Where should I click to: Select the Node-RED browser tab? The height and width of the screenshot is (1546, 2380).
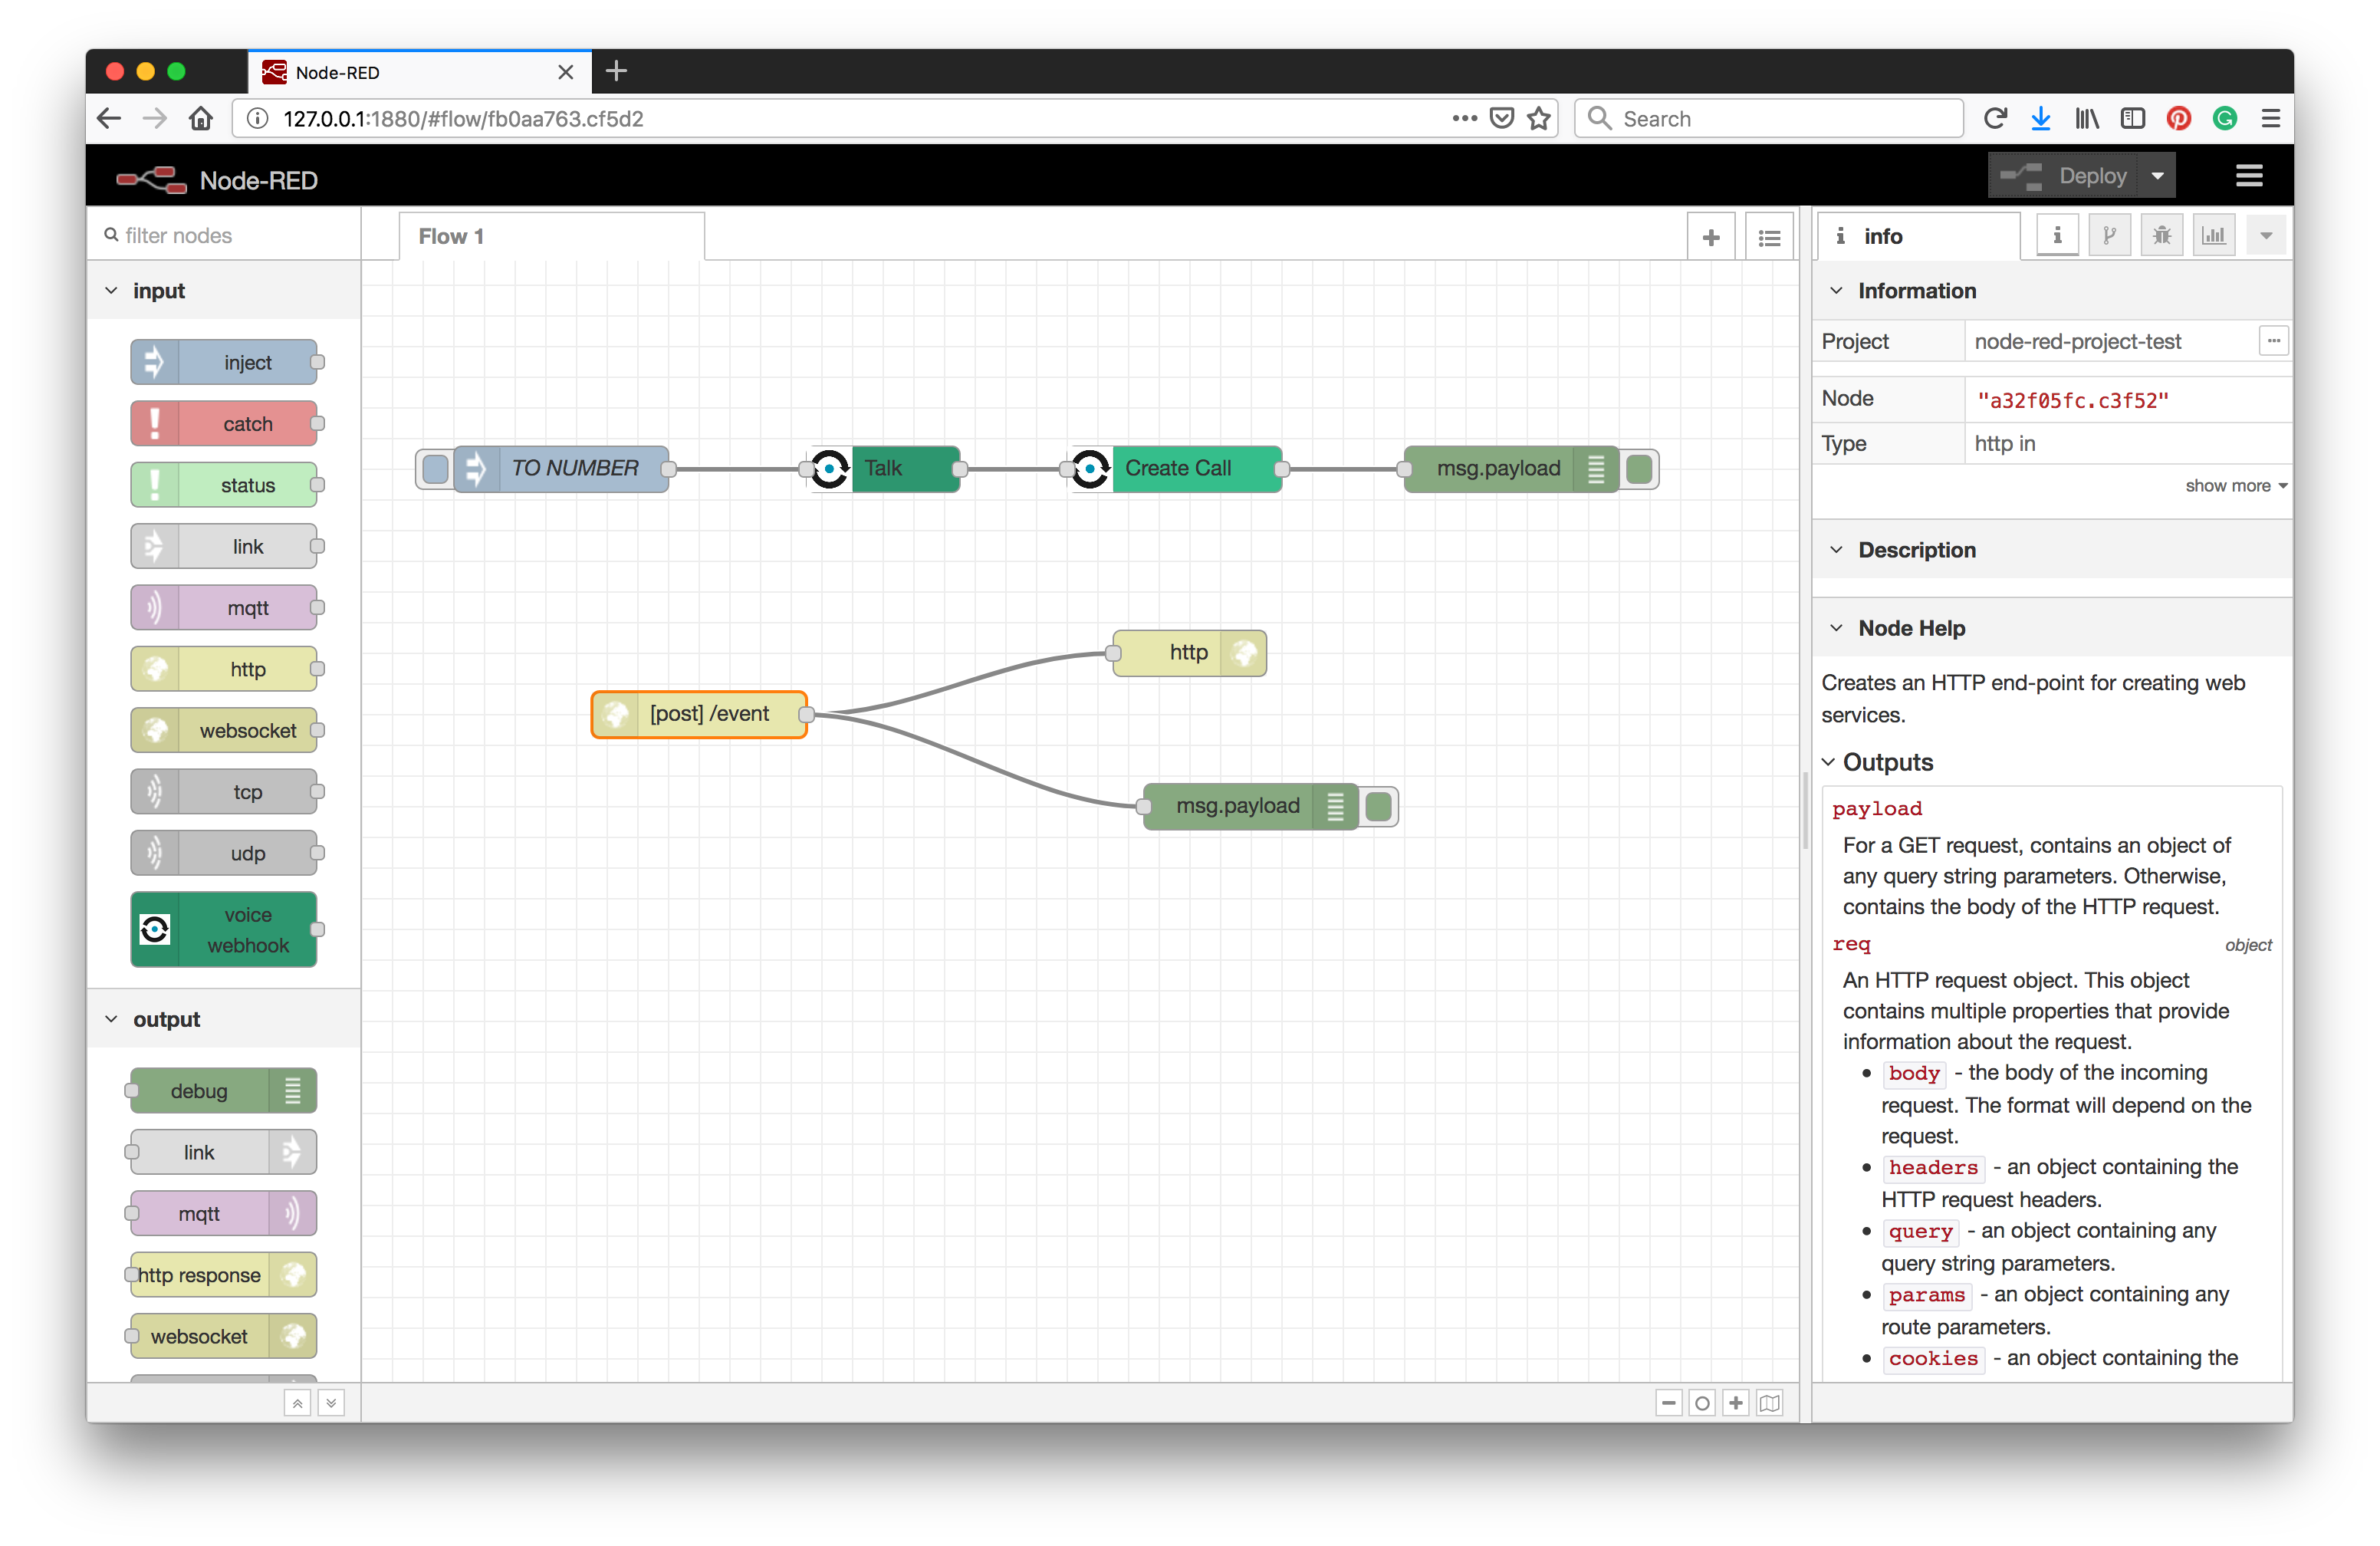[x=419, y=72]
